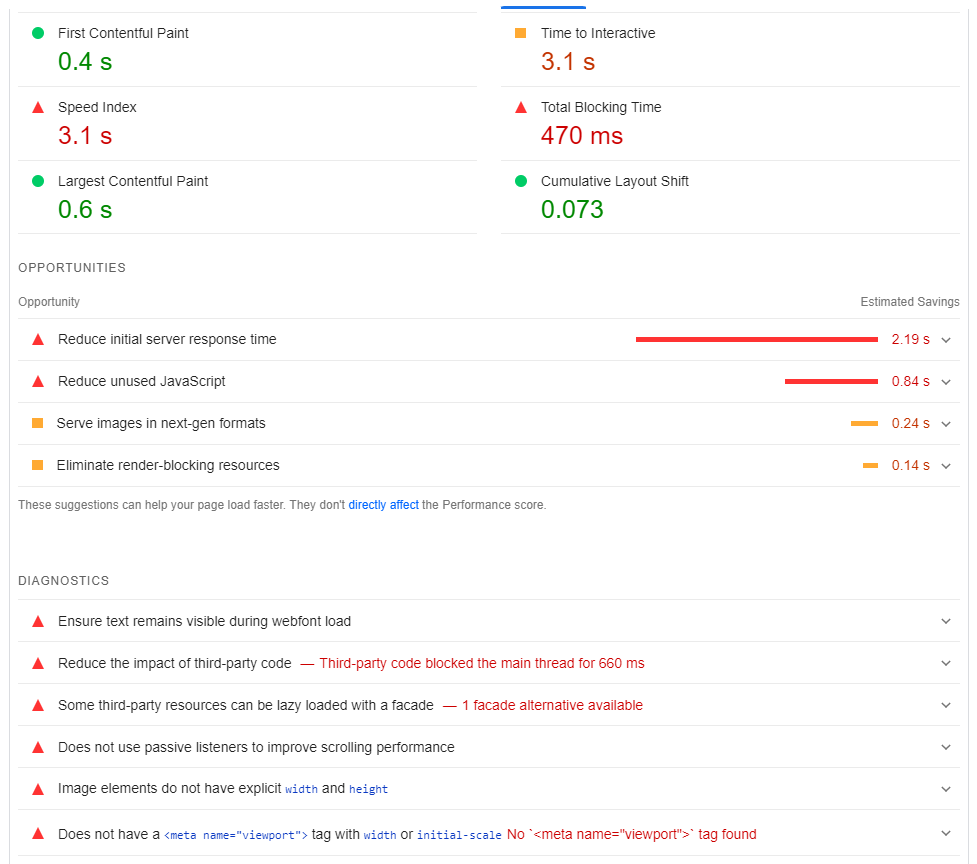Click the 470 ms Total Blocking Time value

tap(582, 136)
